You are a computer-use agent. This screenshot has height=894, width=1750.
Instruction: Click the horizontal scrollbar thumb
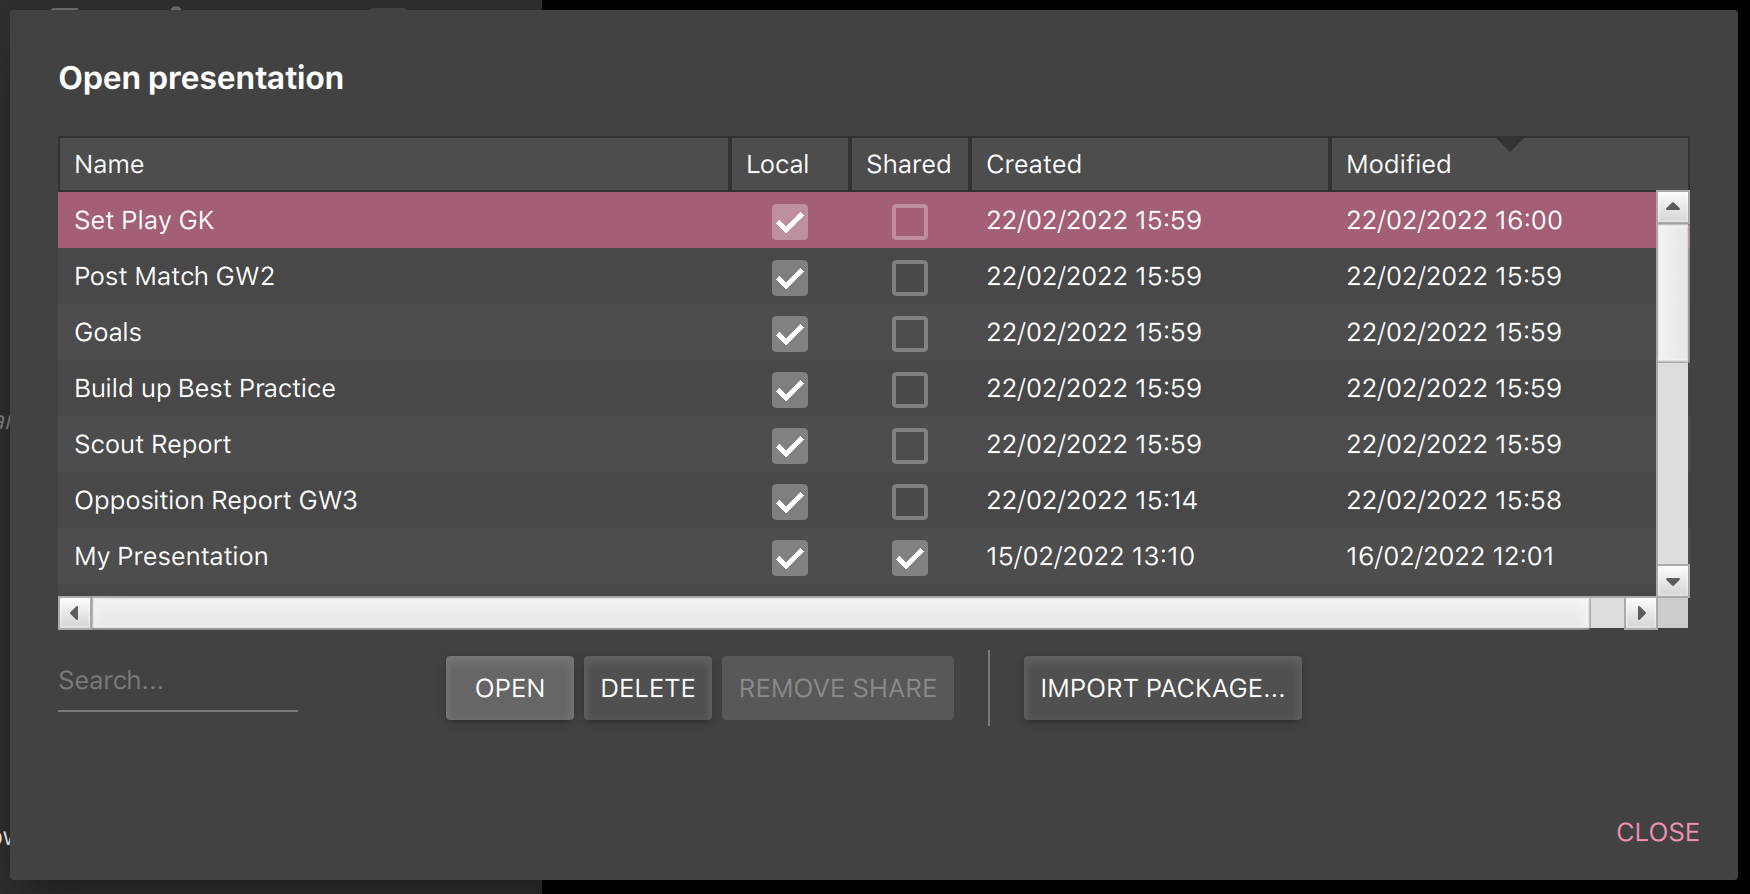click(841, 613)
